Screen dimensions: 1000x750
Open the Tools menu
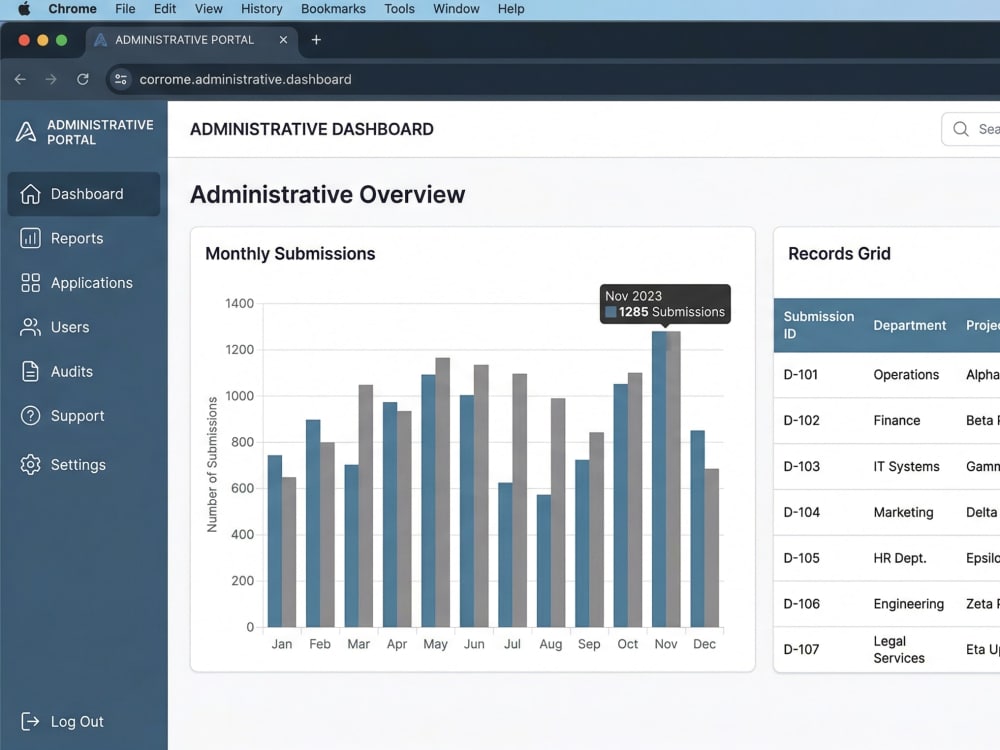coord(399,9)
